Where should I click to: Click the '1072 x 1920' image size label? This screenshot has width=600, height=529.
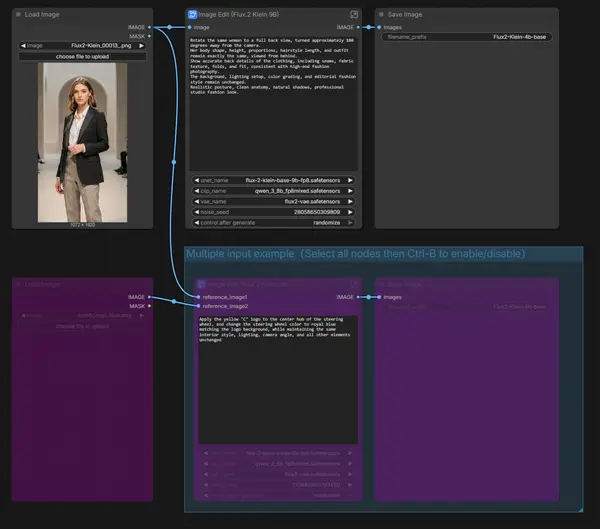tap(82, 225)
